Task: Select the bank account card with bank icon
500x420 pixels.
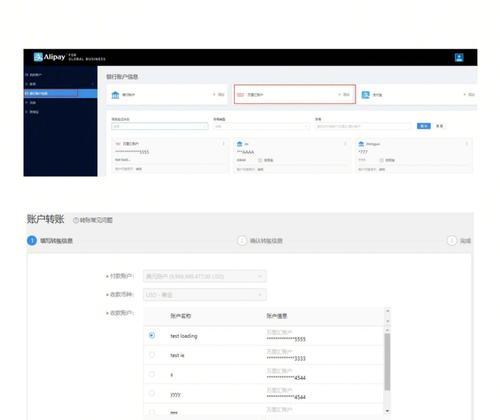Action: tap(167, 95)
